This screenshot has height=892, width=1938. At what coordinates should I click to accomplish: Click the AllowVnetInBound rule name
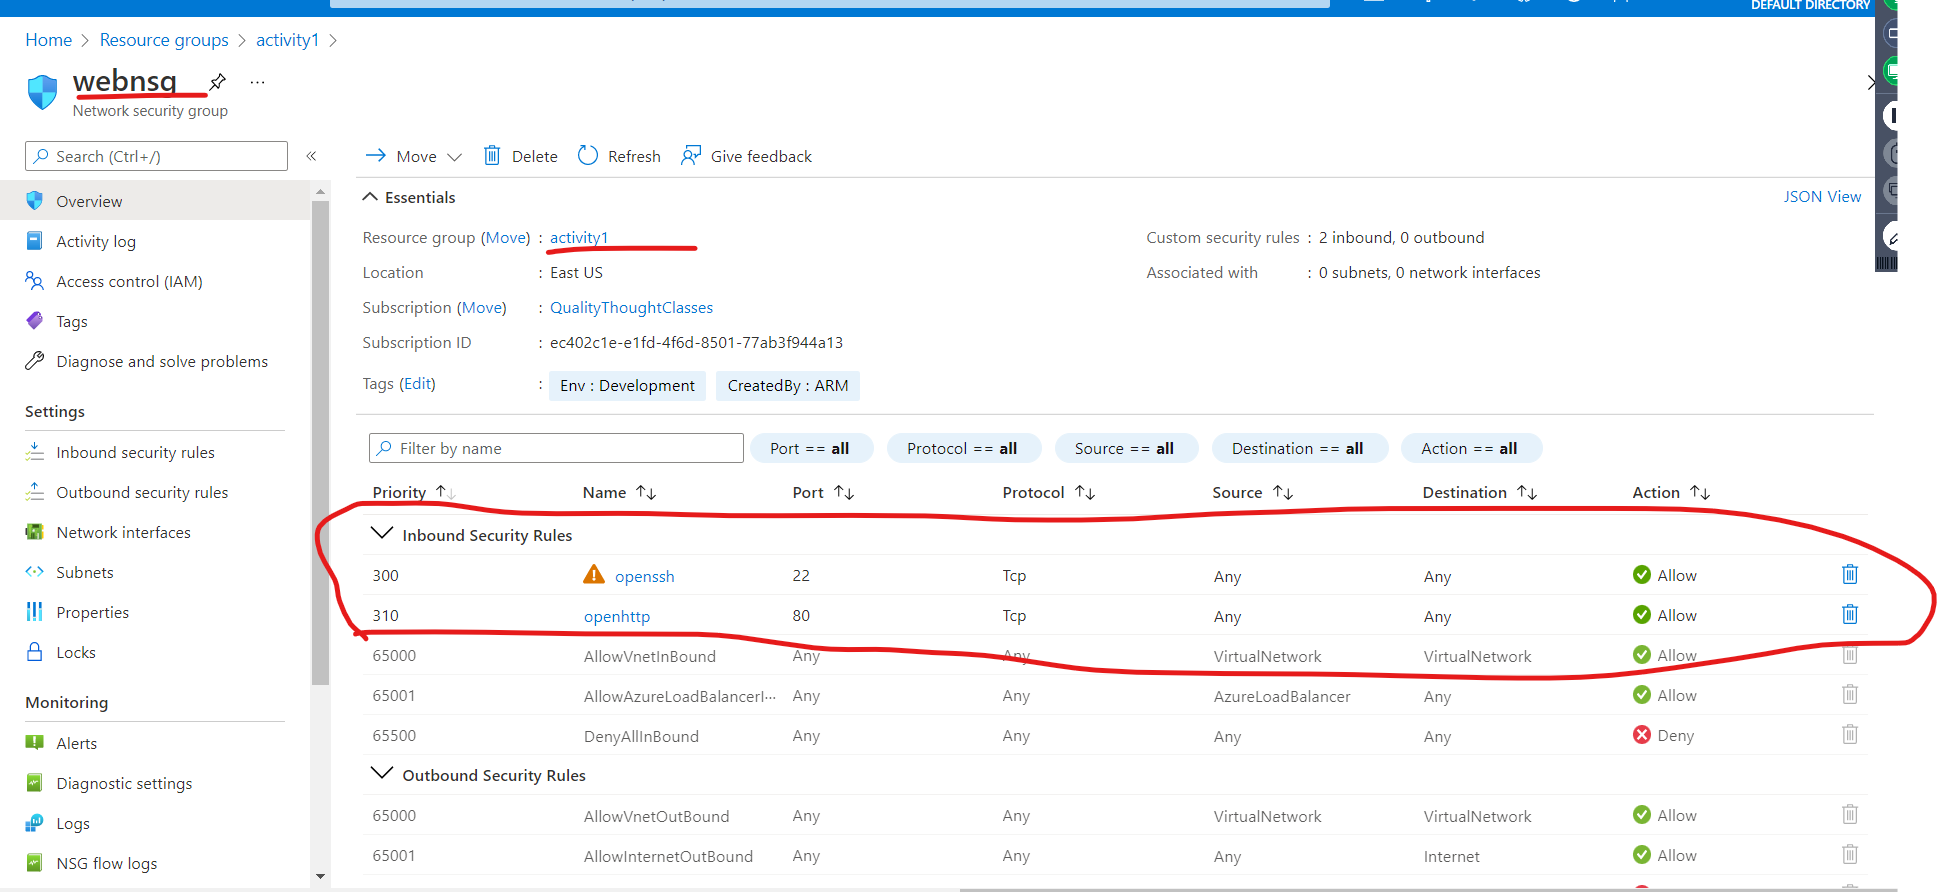click(x=650, y=656)
